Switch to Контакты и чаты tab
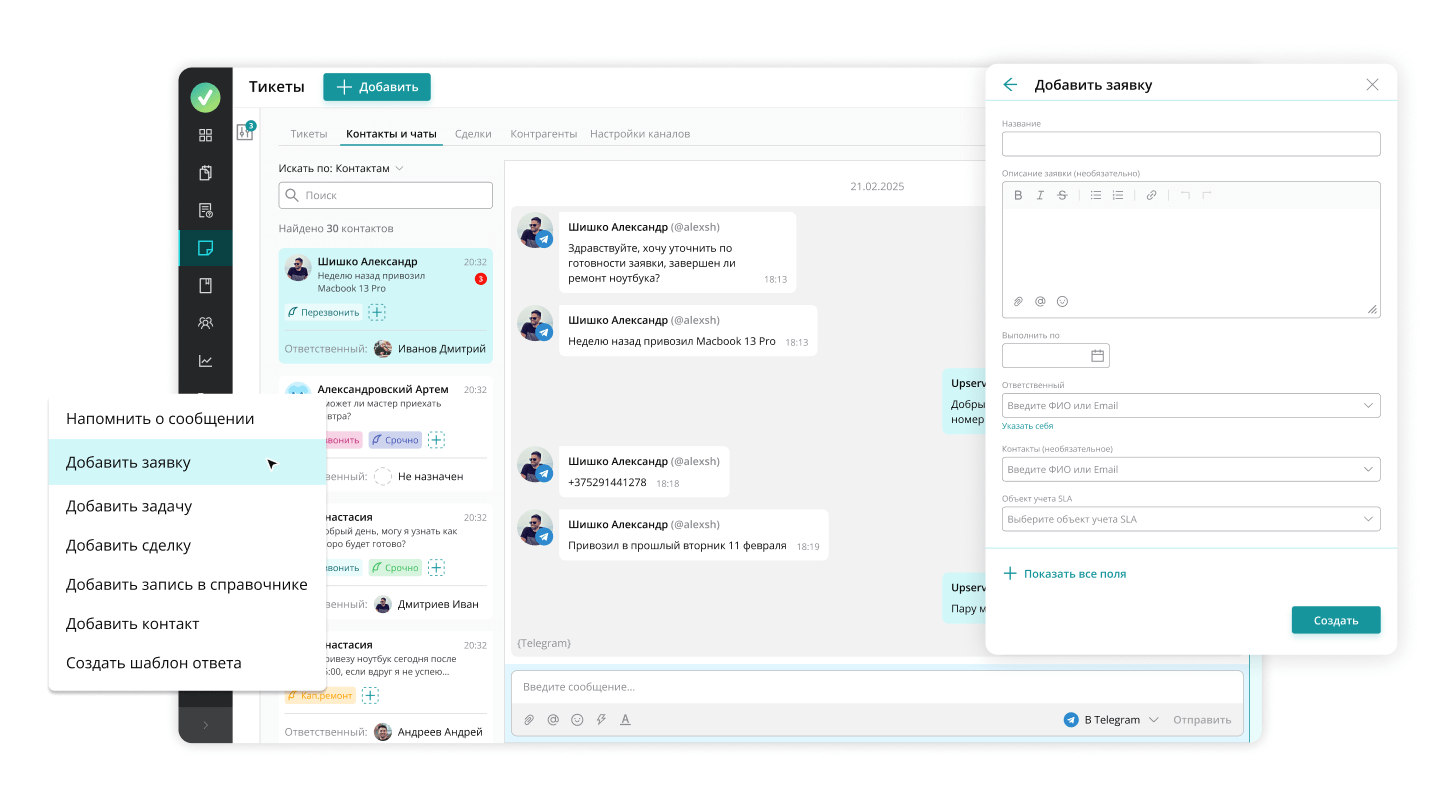 point(391,133)
